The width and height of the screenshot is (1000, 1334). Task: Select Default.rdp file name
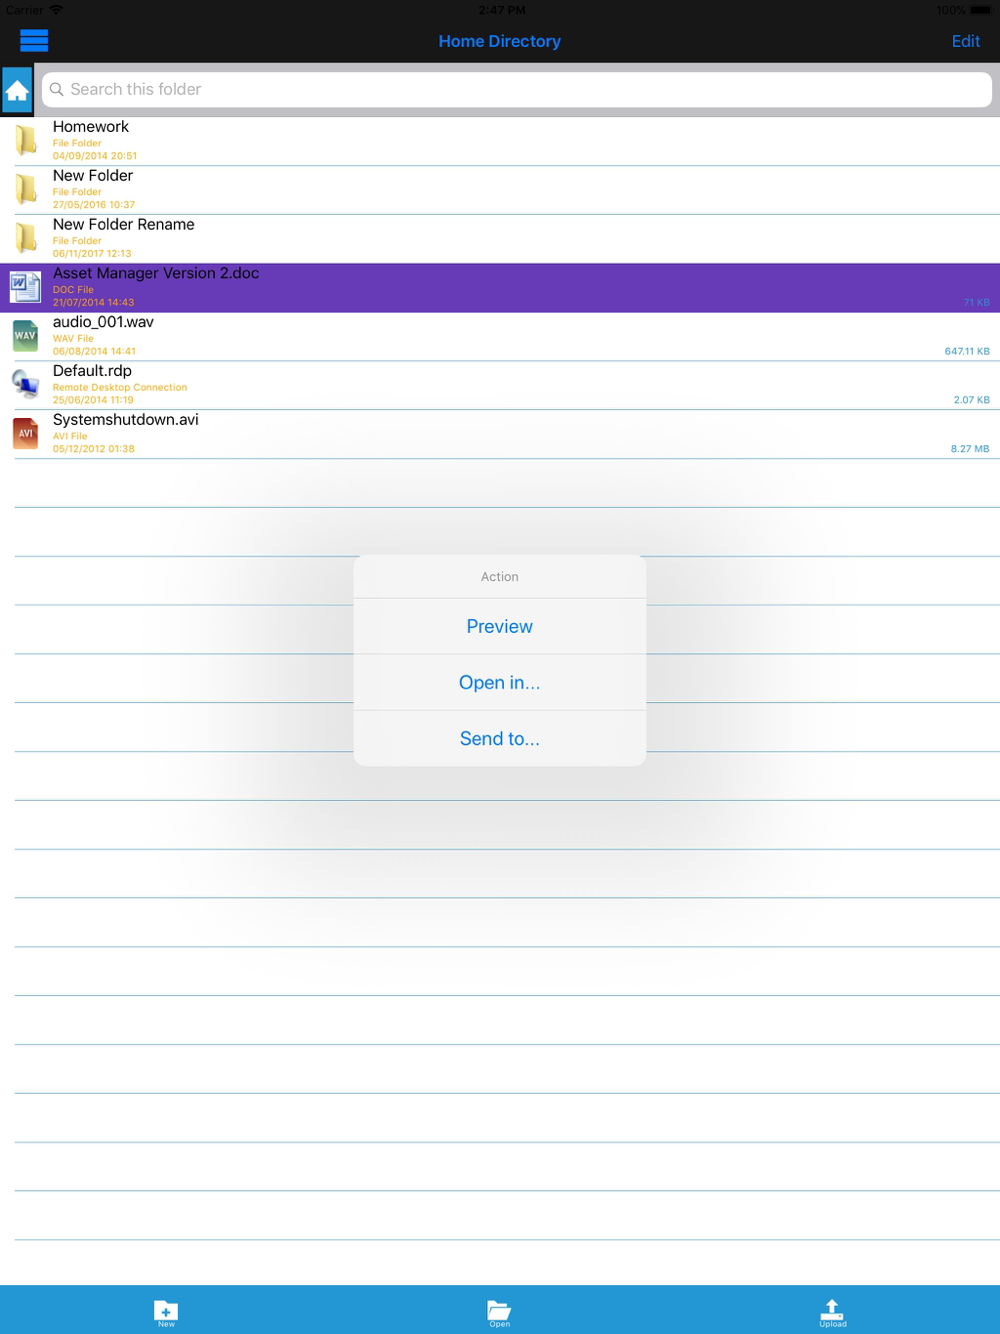(92, 371)
